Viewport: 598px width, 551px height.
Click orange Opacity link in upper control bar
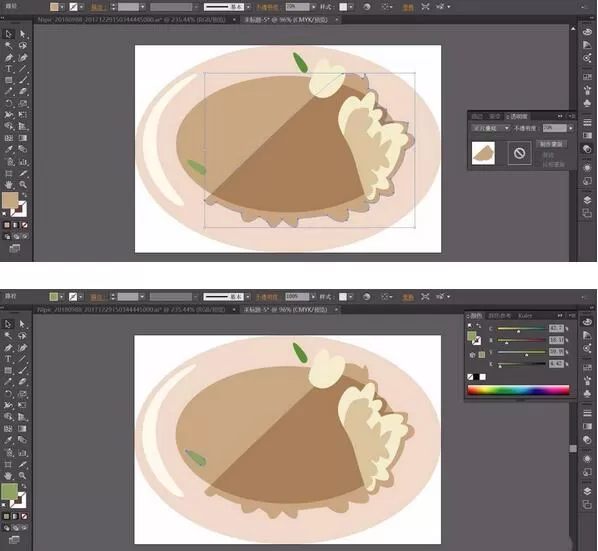(x=268, y=7)
